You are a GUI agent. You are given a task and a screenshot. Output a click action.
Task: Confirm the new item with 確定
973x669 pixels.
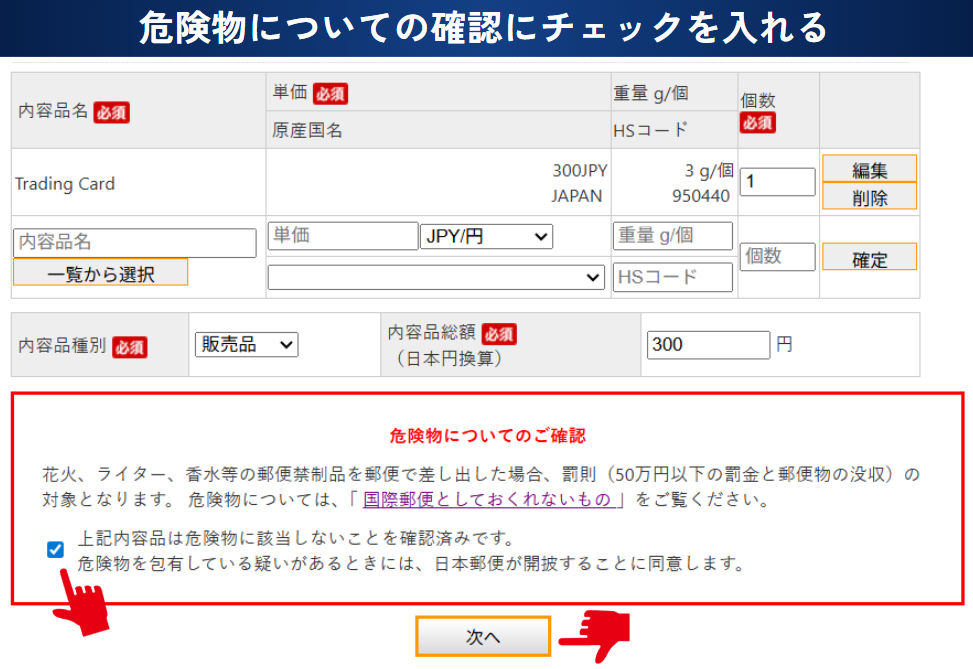869,259
